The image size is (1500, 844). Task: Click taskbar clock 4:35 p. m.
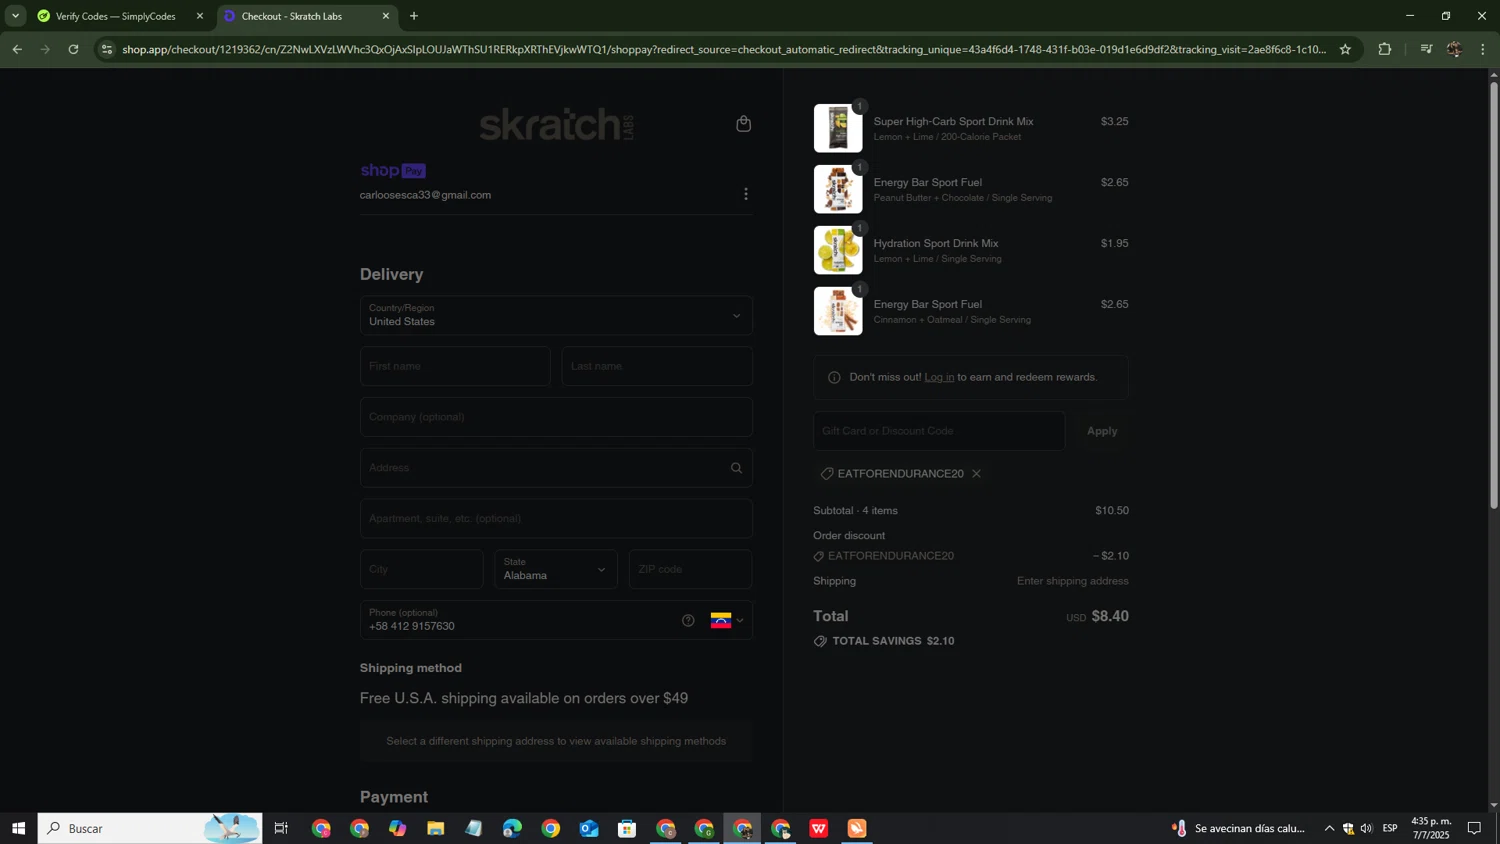(x=1431, y=828)
